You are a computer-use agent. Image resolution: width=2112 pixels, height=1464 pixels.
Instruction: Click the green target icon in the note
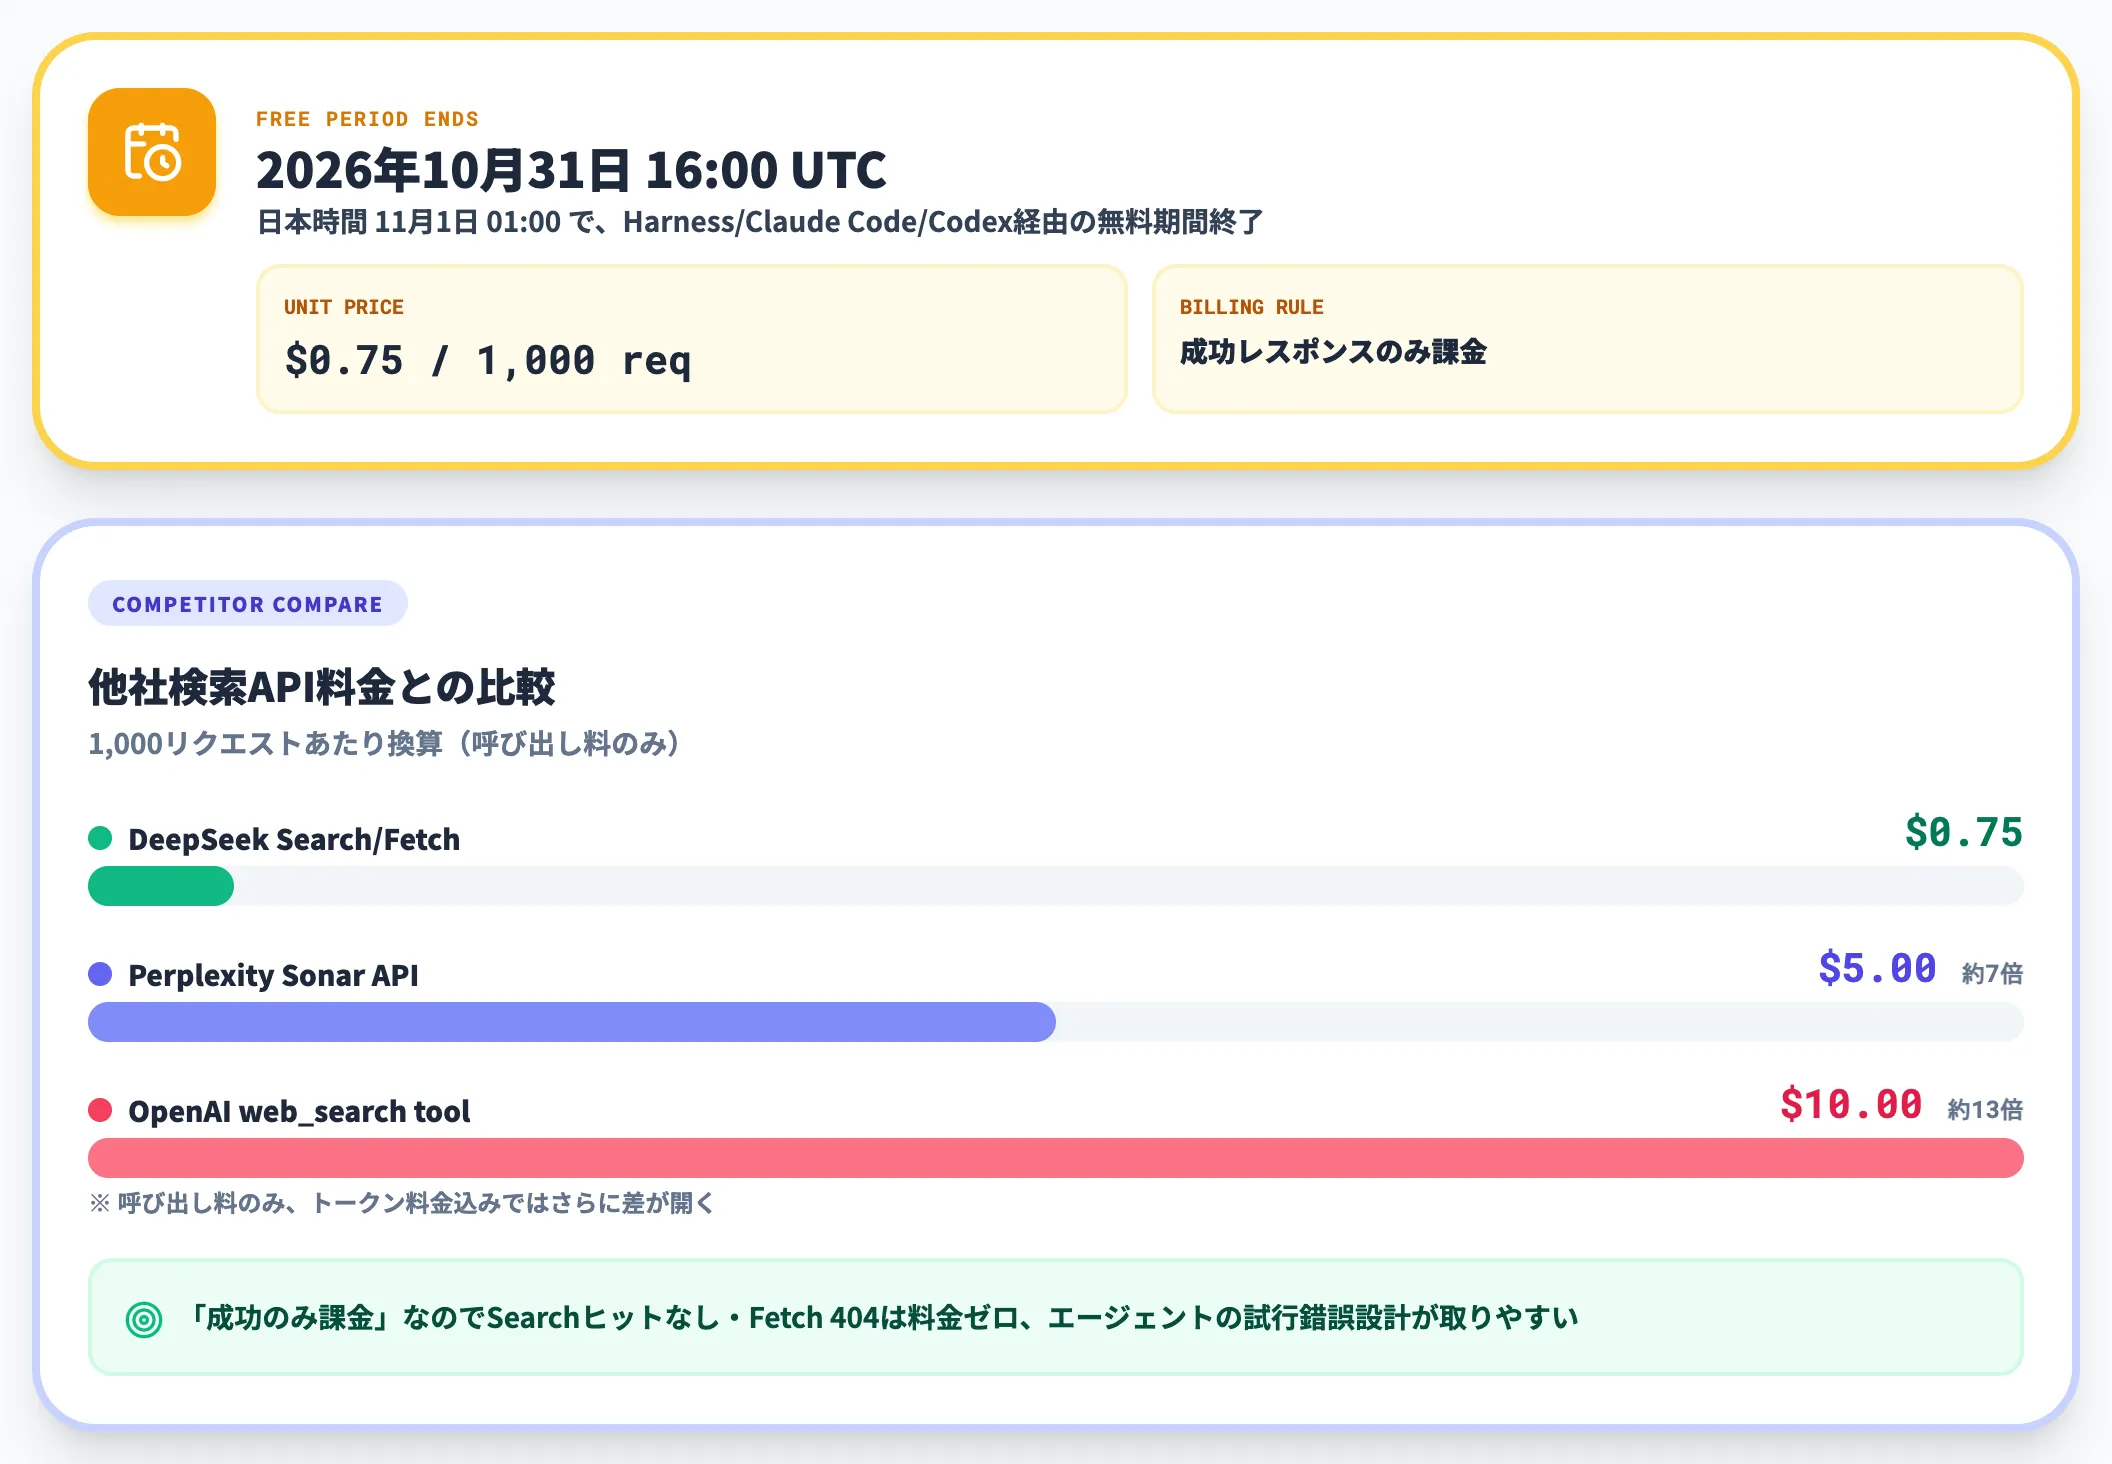coord(144,1319)
